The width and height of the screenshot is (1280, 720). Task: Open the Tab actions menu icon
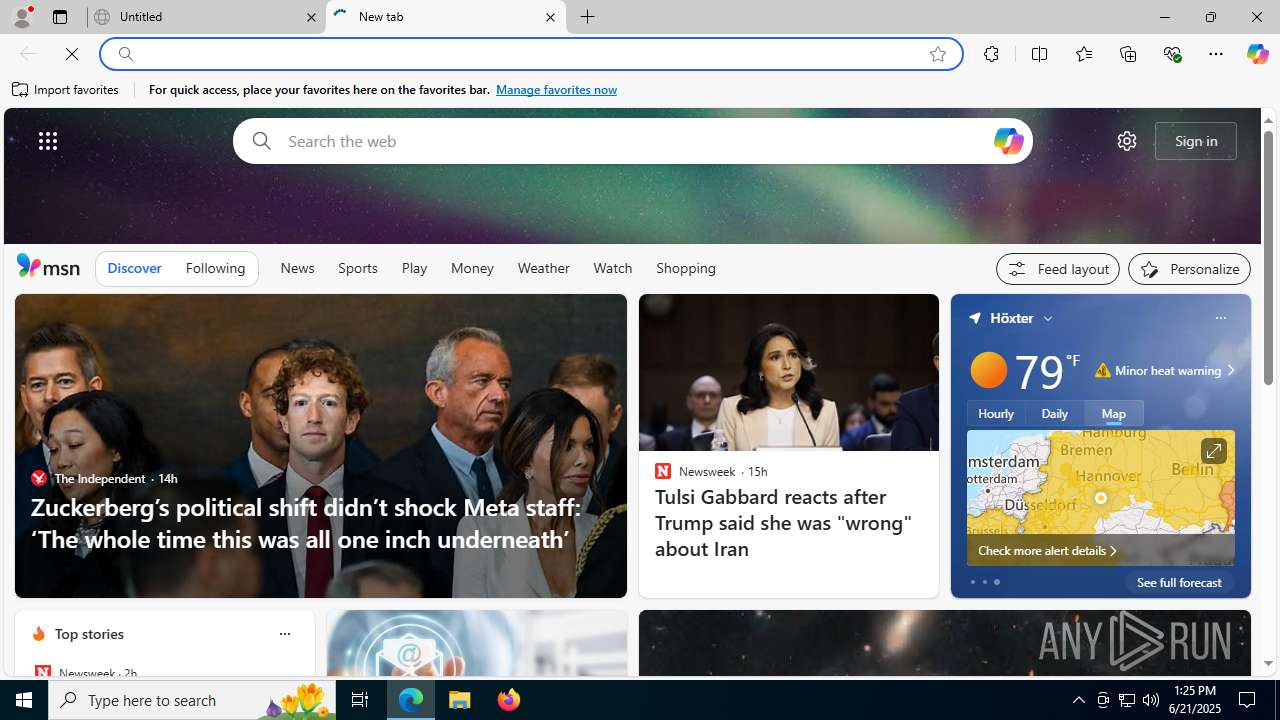[x=59, y=17]
